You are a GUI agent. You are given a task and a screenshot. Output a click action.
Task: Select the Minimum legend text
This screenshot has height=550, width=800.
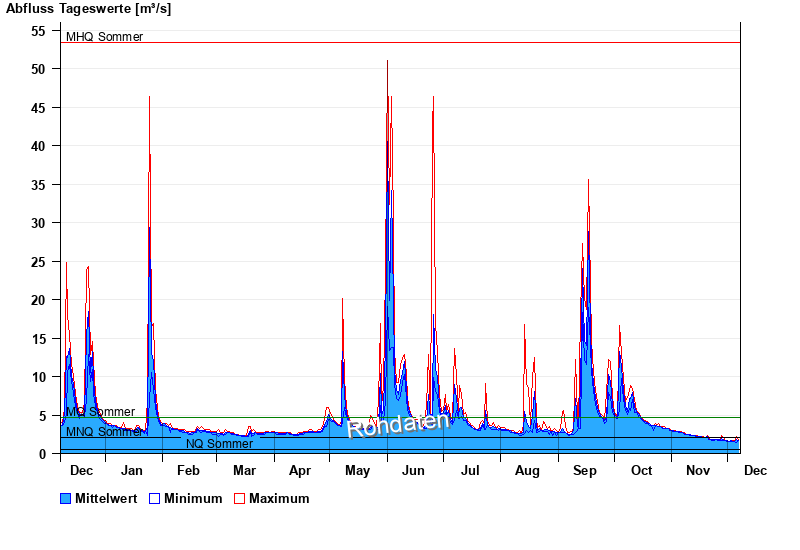193,499
